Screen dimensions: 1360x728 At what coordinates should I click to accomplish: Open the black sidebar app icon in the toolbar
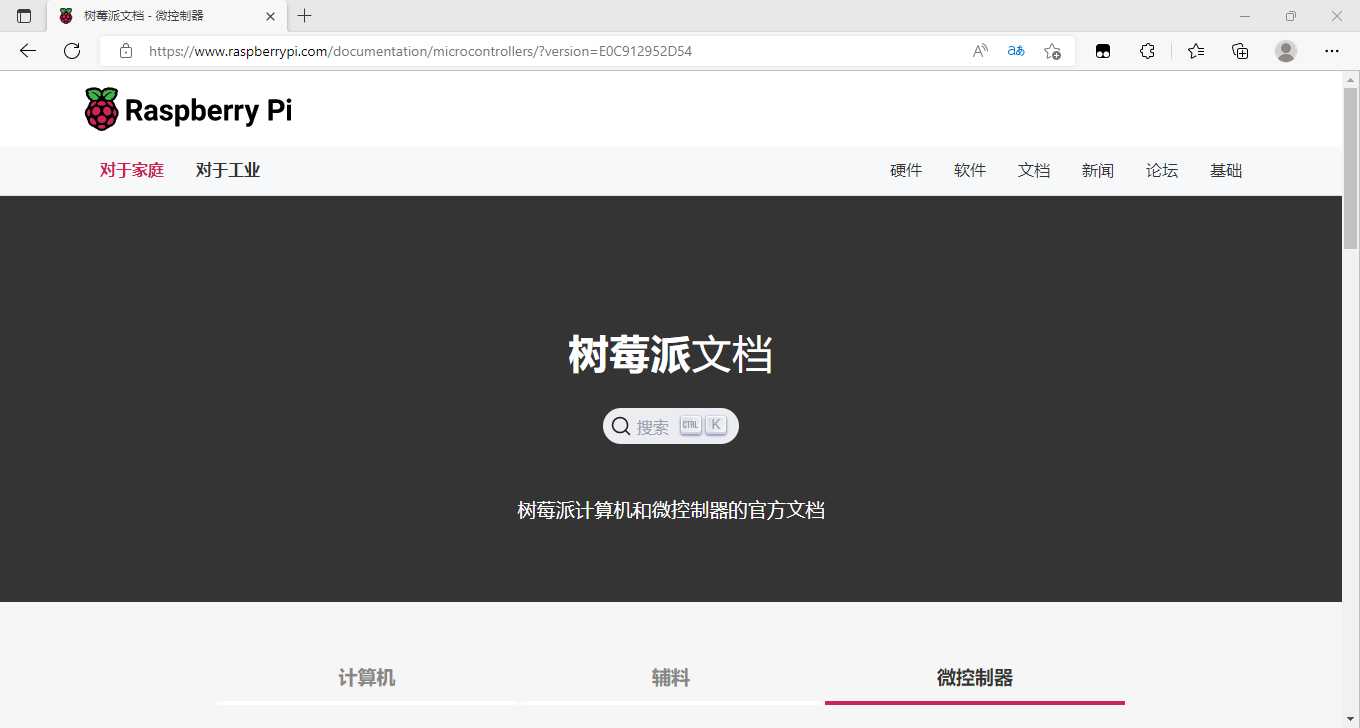(x=1103, y=51)
